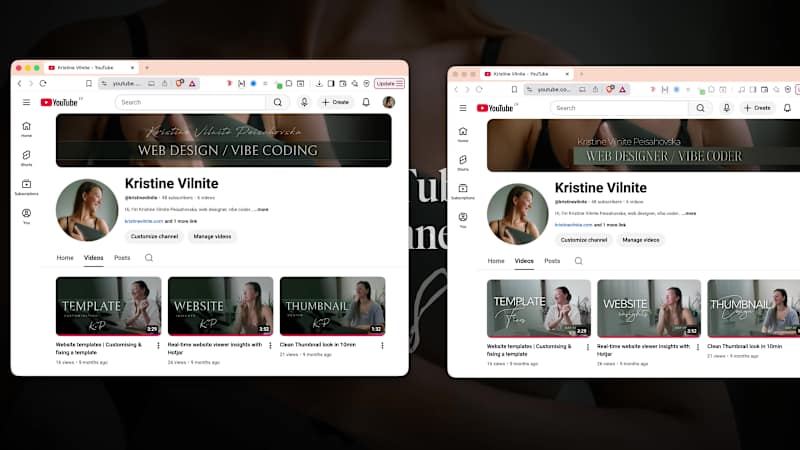Open notifications bell in right window
The width and height of the screenshot is (800, 450).
[787, 108]
